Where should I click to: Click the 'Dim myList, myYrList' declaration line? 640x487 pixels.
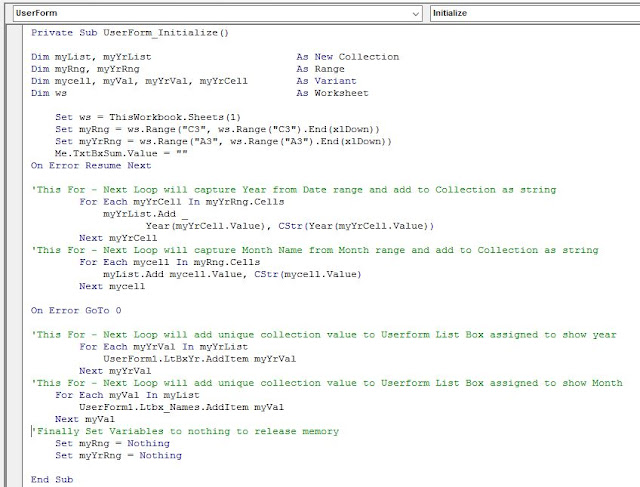(91, 57)
